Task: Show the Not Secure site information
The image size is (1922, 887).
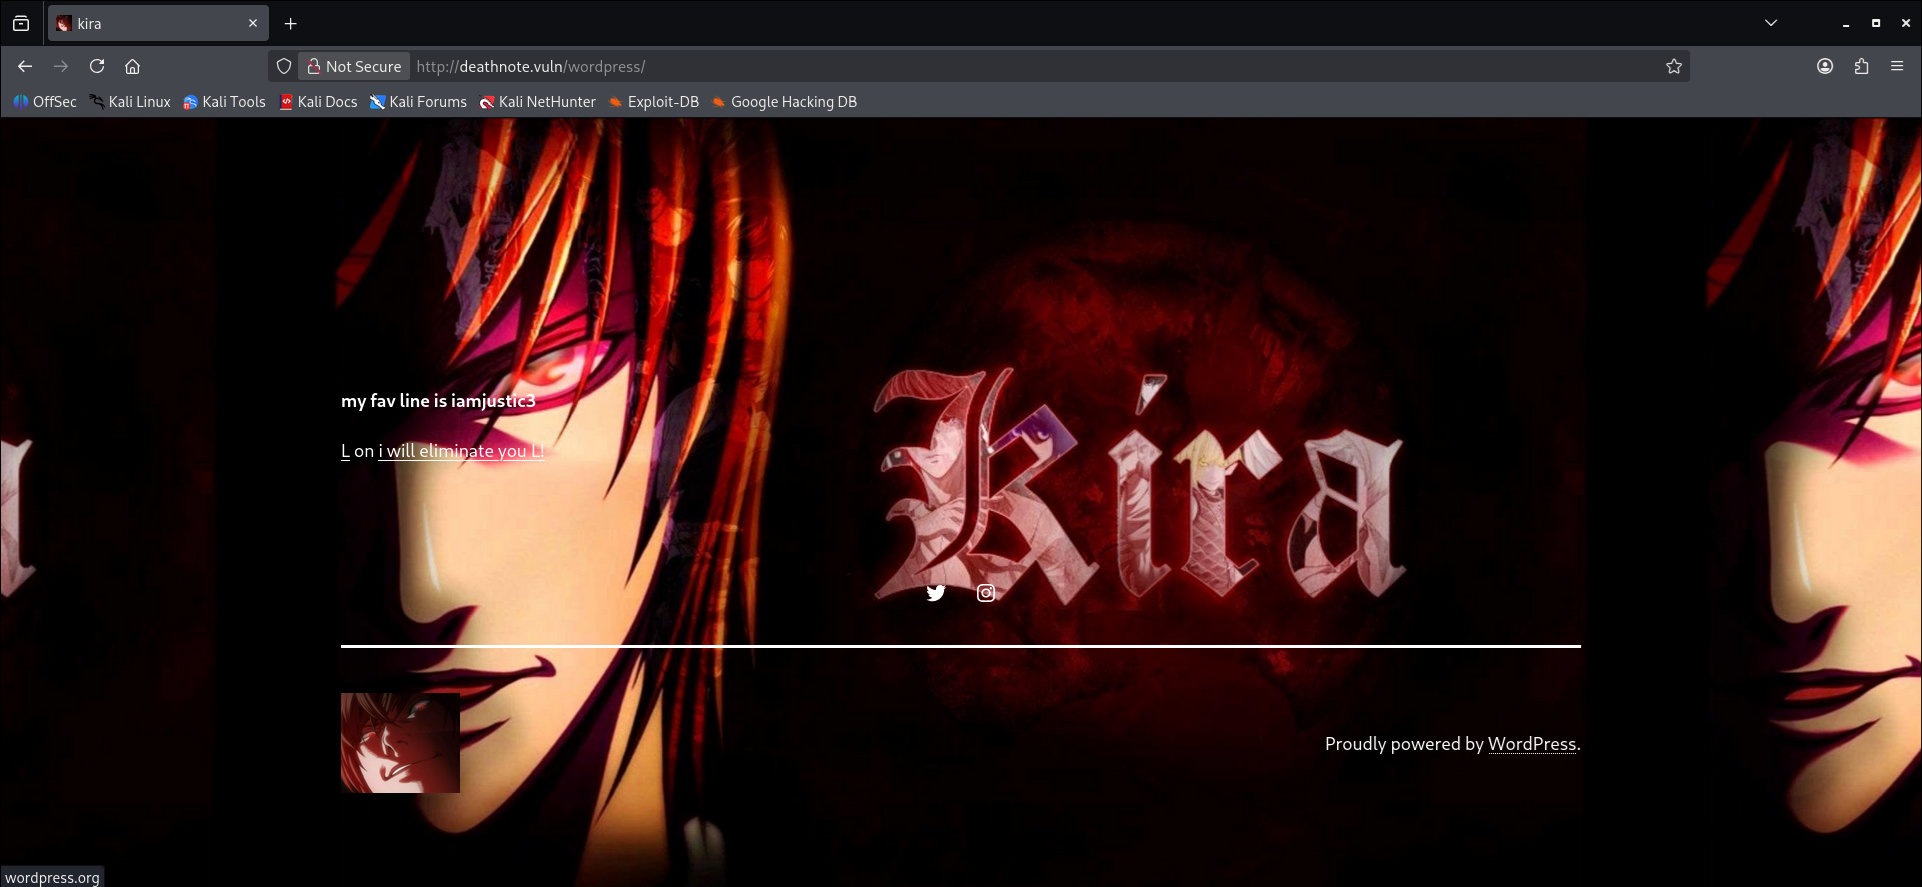Action: coord(354,66)
